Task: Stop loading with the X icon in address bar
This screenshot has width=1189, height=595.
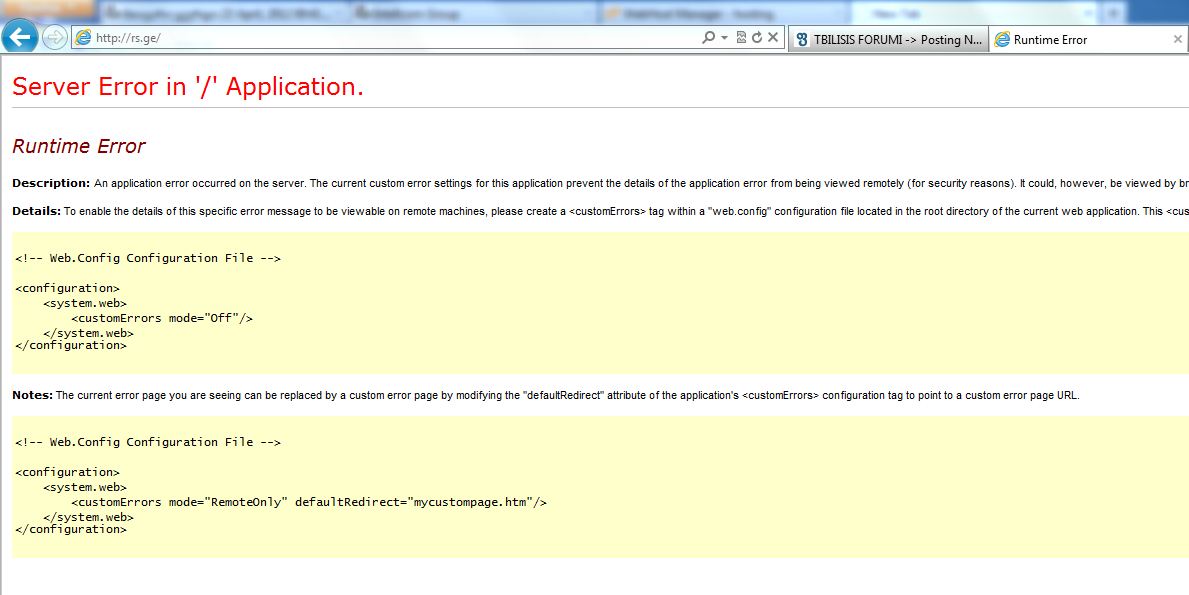Action: (x=773, y=37)
